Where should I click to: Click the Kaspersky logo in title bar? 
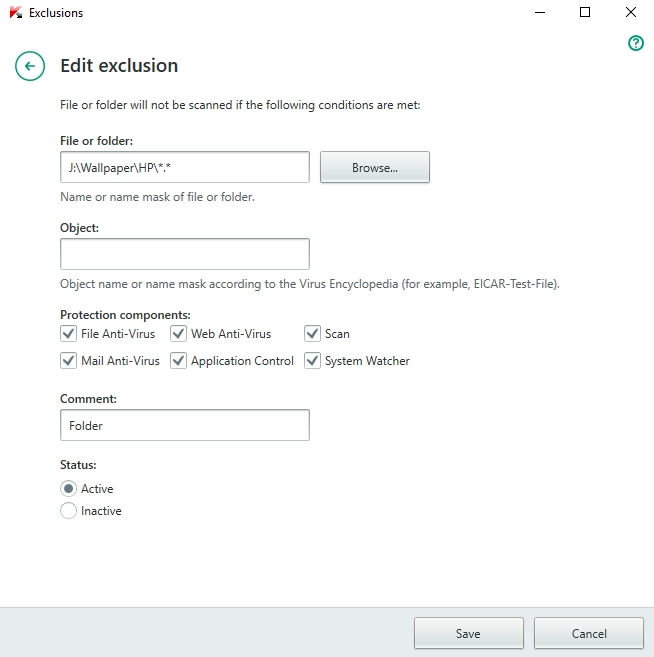(14, 13)
